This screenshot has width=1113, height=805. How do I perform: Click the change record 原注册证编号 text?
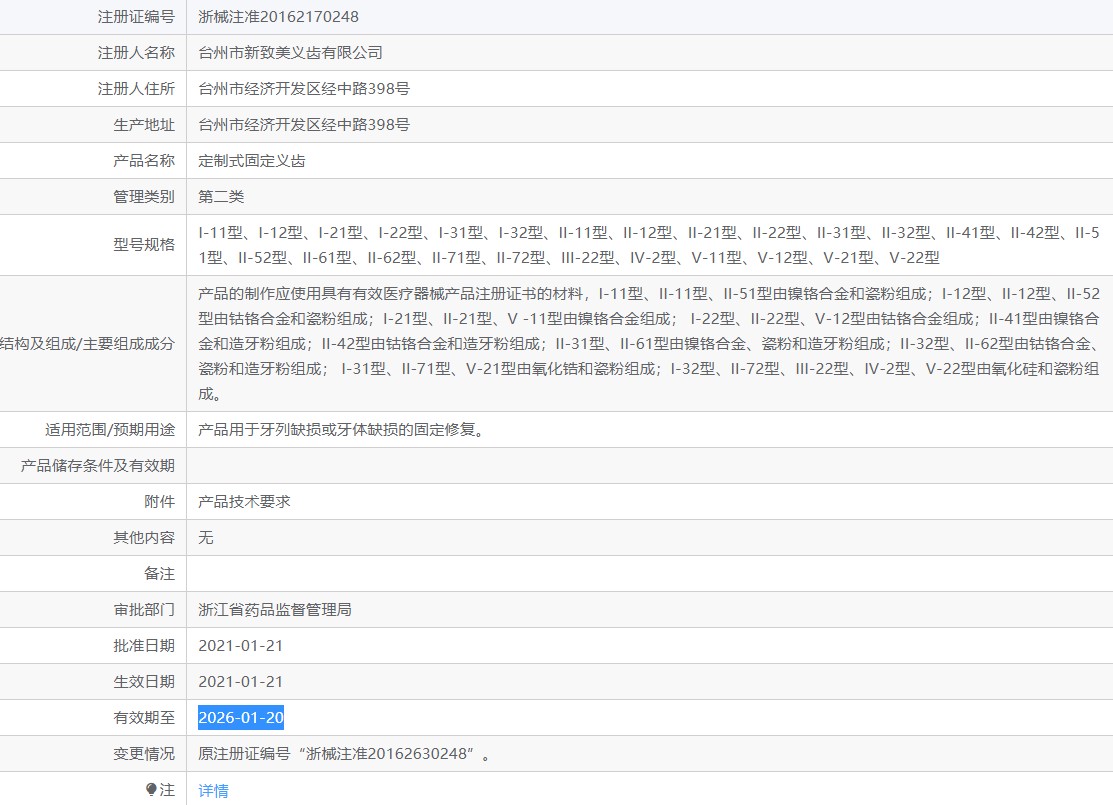pos(344,754)
